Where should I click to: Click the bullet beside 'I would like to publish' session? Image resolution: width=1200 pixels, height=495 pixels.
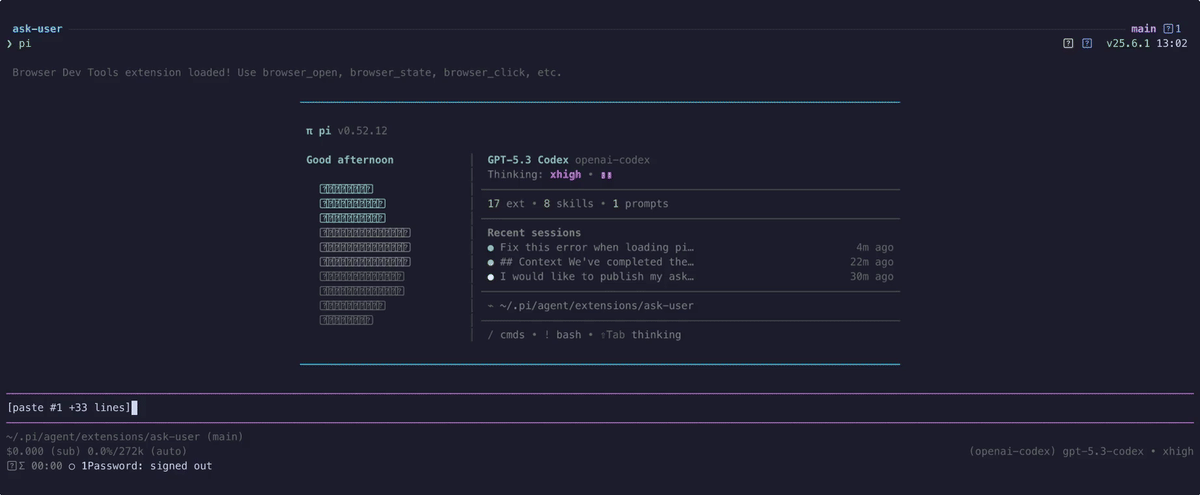[x=491, y=277]
